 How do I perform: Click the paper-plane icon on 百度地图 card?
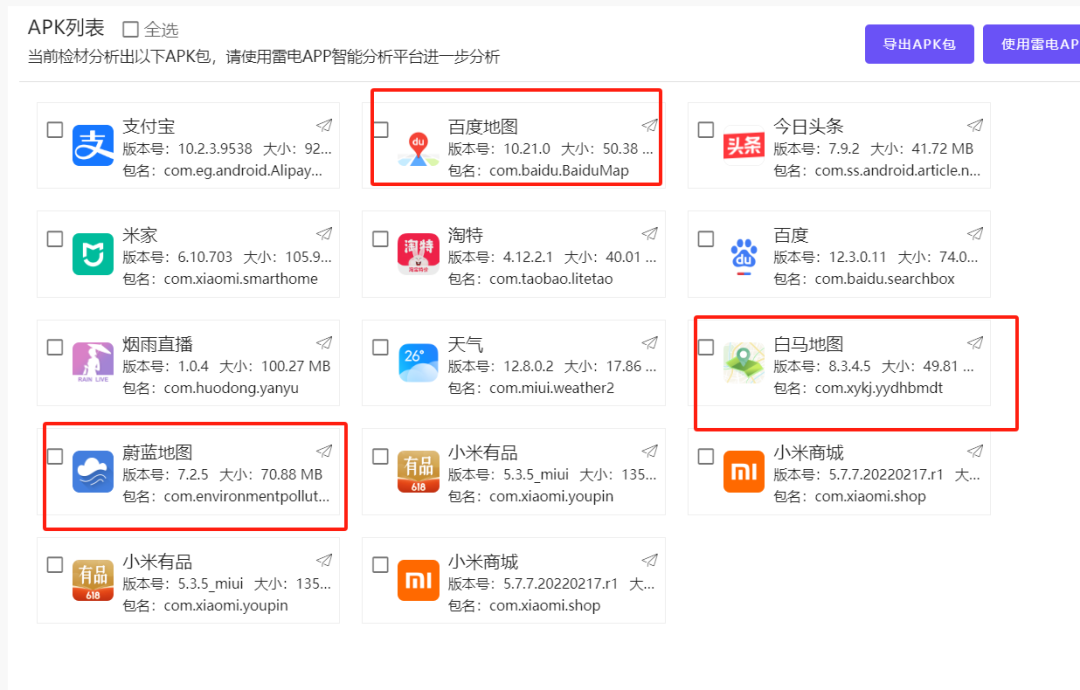(650, 125)
